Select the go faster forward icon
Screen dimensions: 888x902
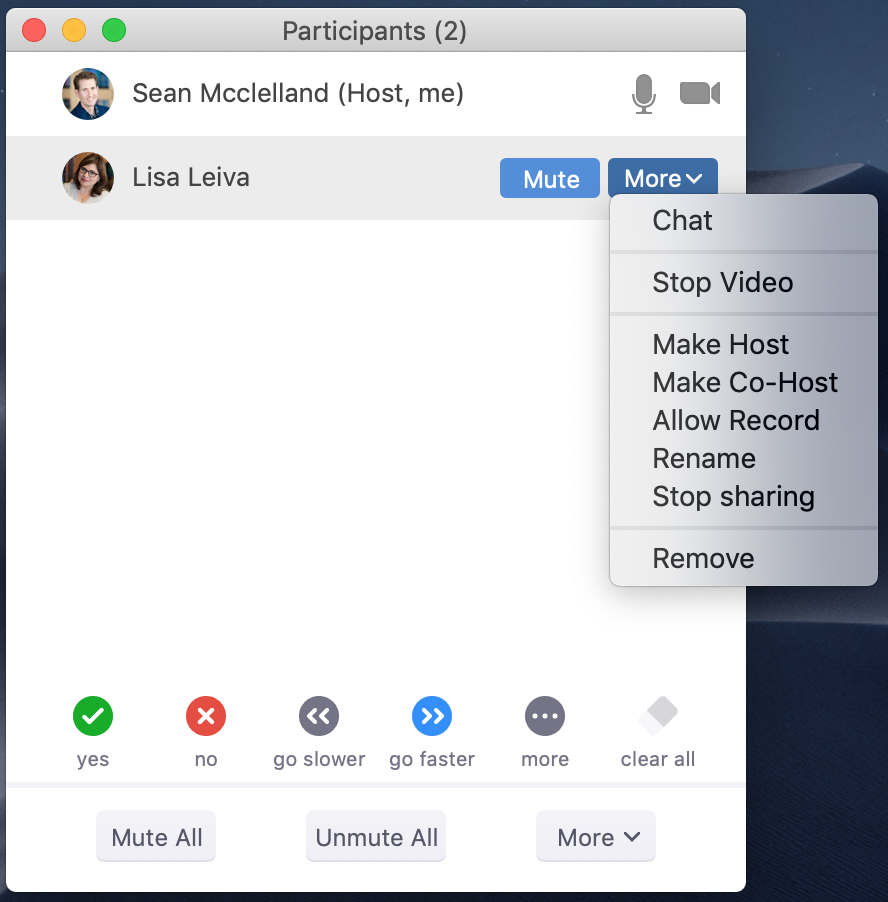(x=432, y=716)
